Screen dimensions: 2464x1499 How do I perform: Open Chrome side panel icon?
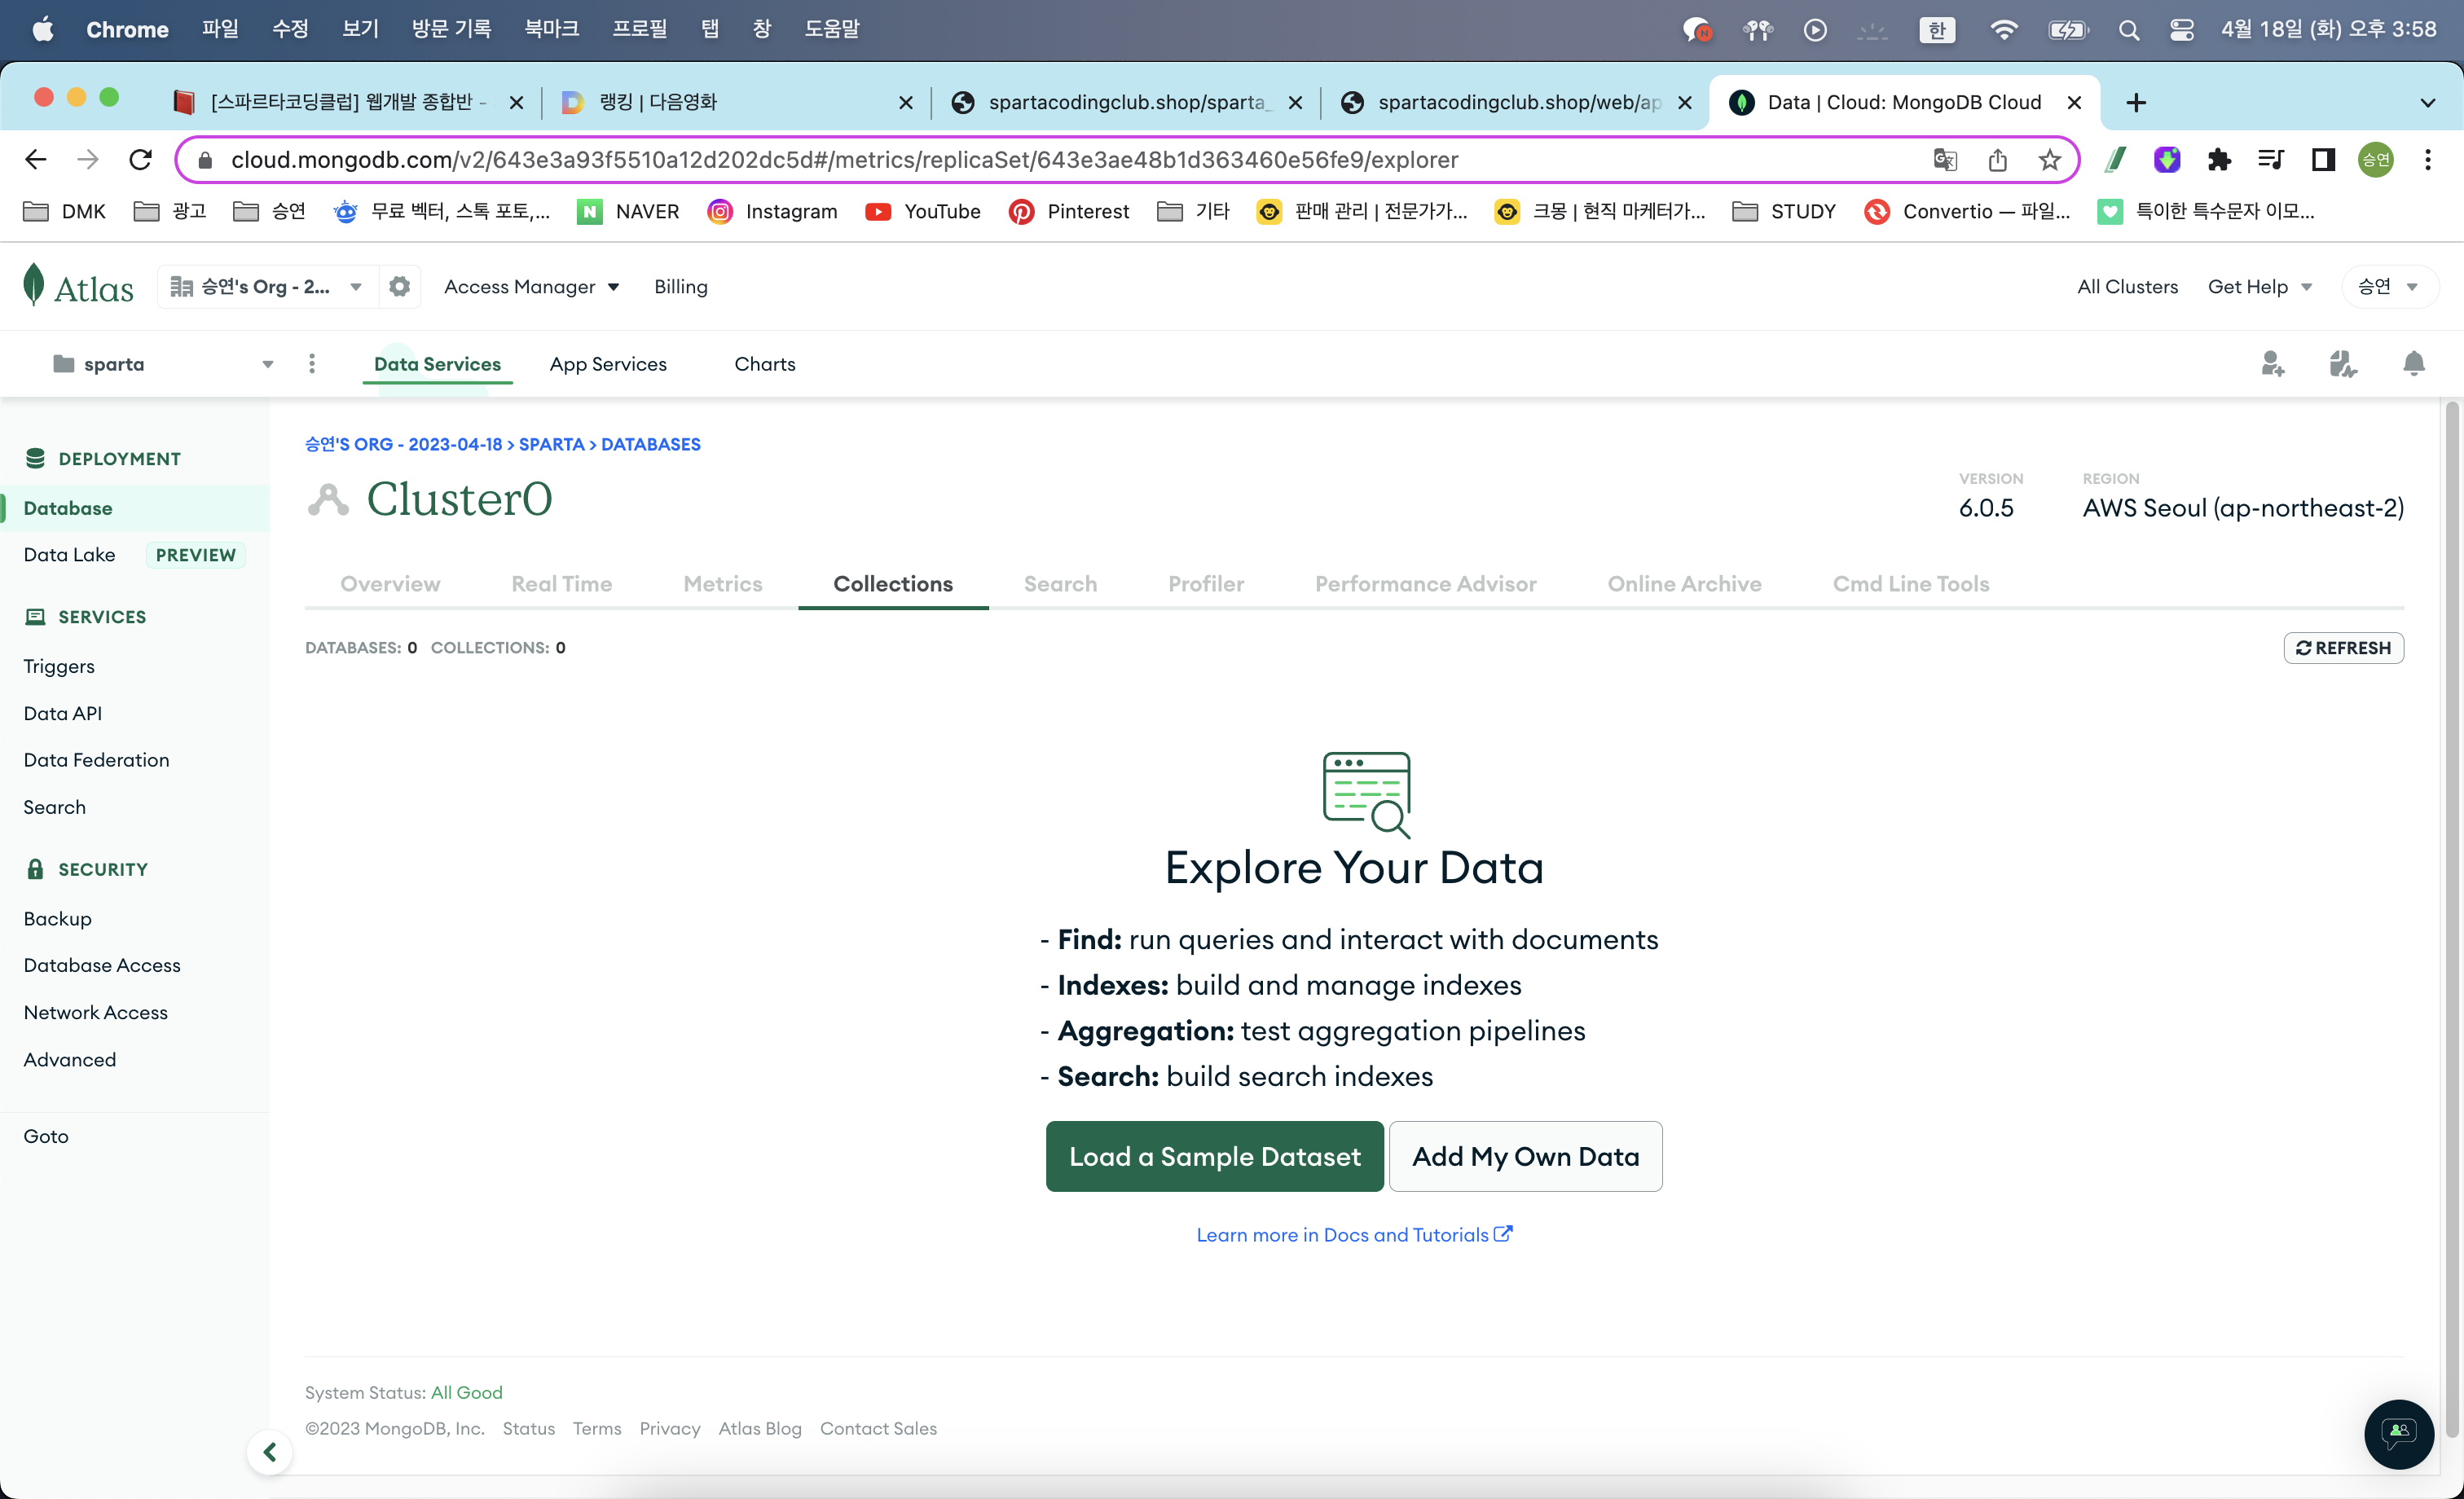pos(2323,160)
